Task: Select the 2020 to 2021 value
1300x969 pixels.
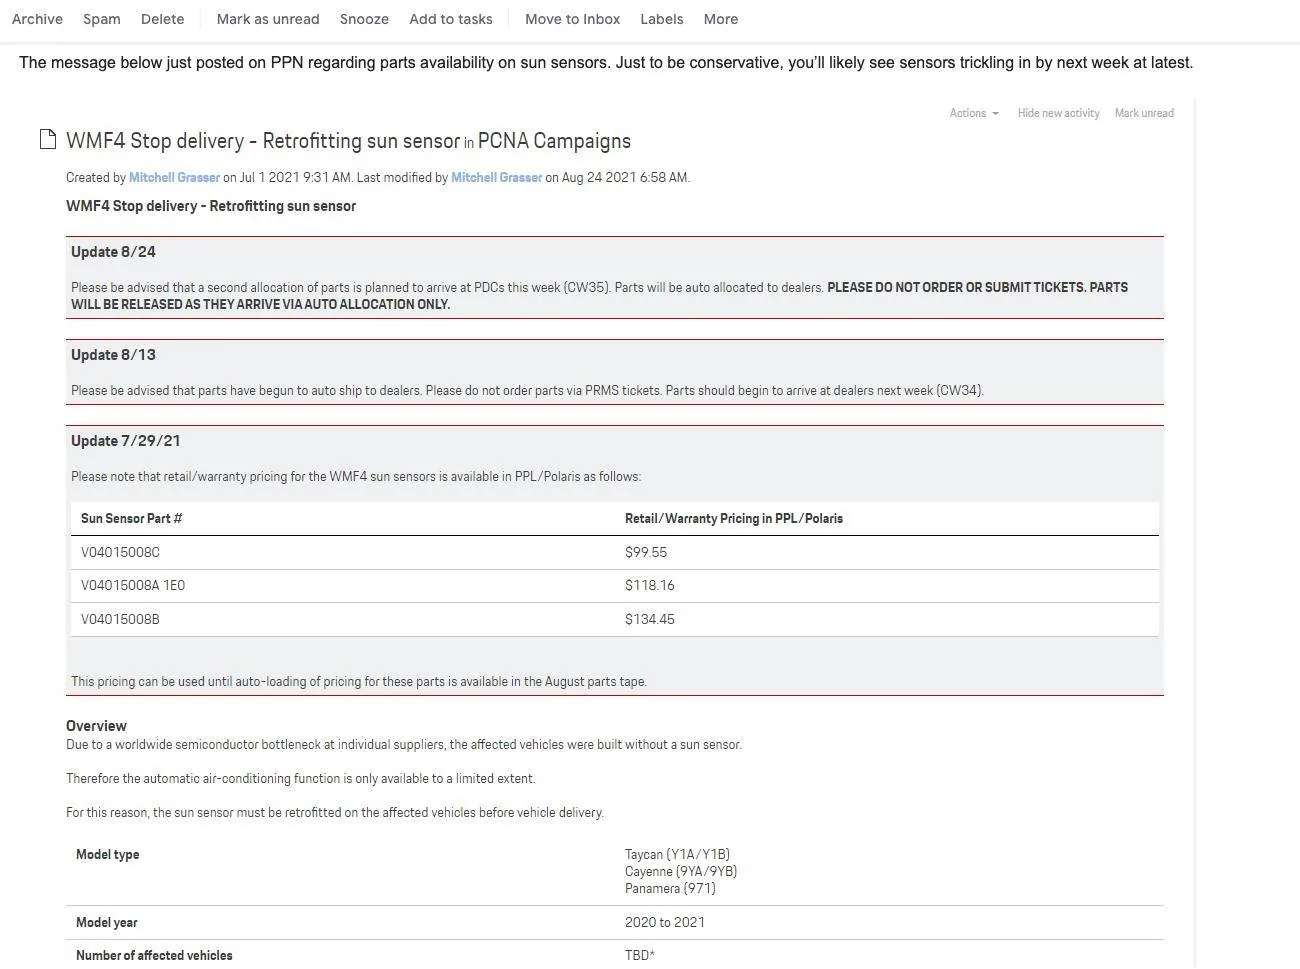Action: coord(665,923)
